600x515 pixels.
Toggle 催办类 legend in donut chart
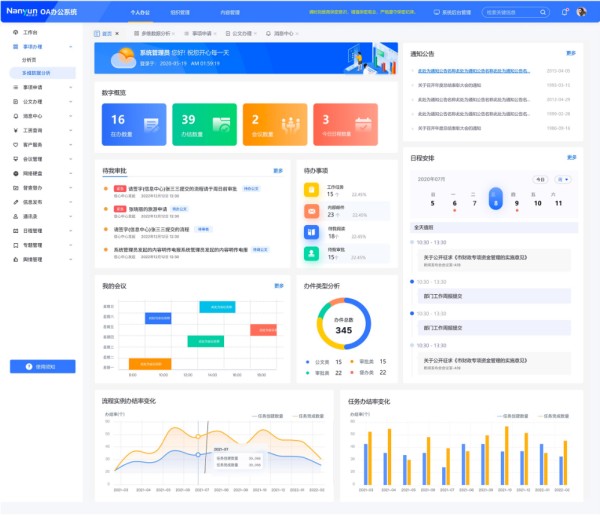[x=368, y=373]
